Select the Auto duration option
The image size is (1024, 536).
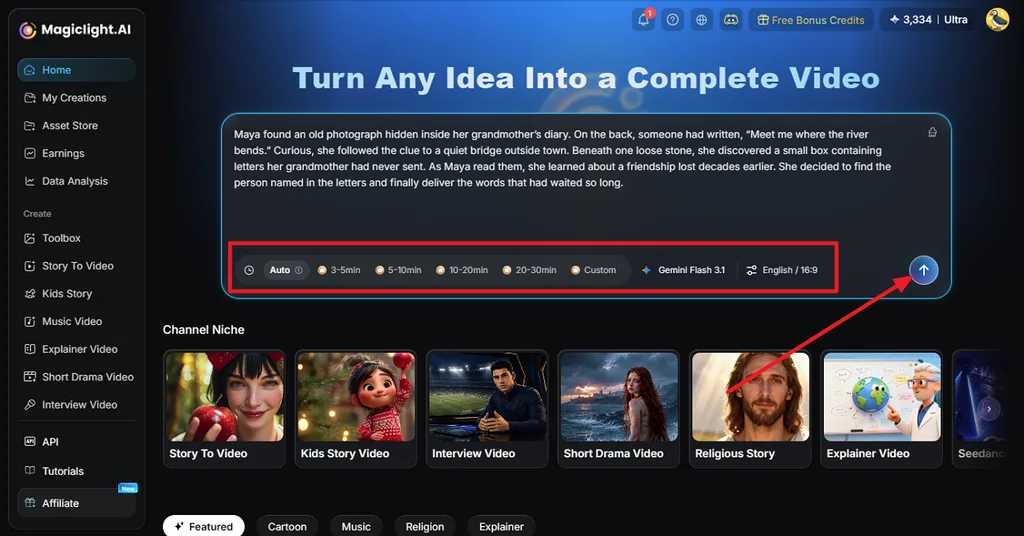point(286,270)
